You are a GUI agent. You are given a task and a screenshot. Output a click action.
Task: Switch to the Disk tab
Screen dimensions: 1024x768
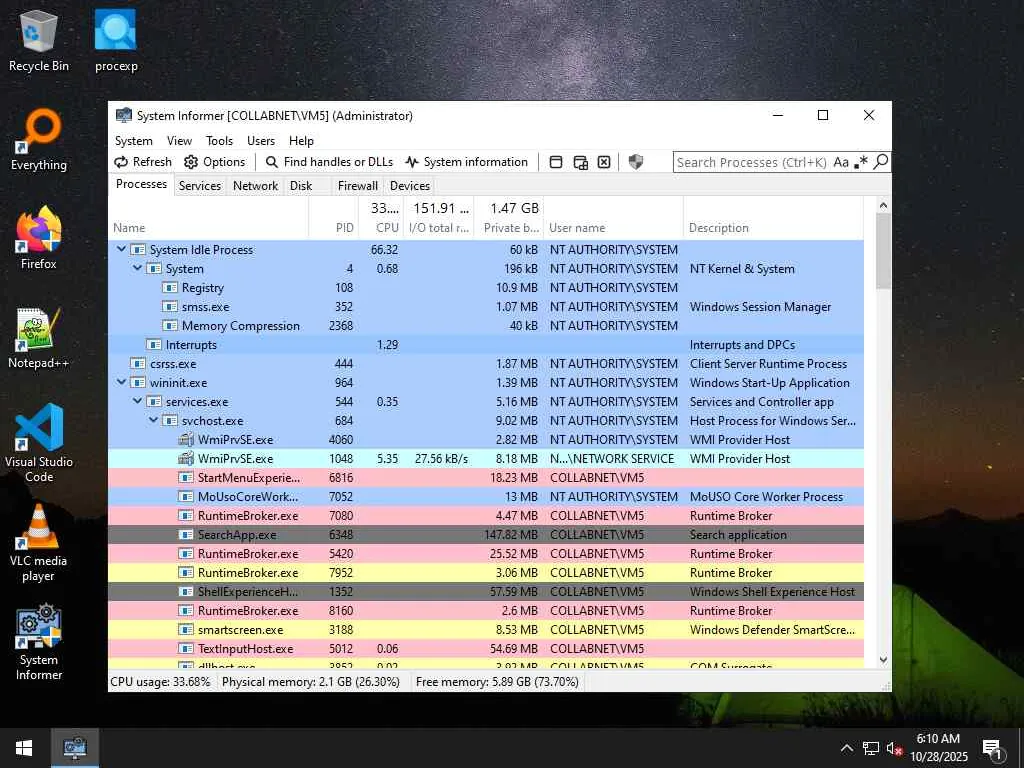point(301,185)
